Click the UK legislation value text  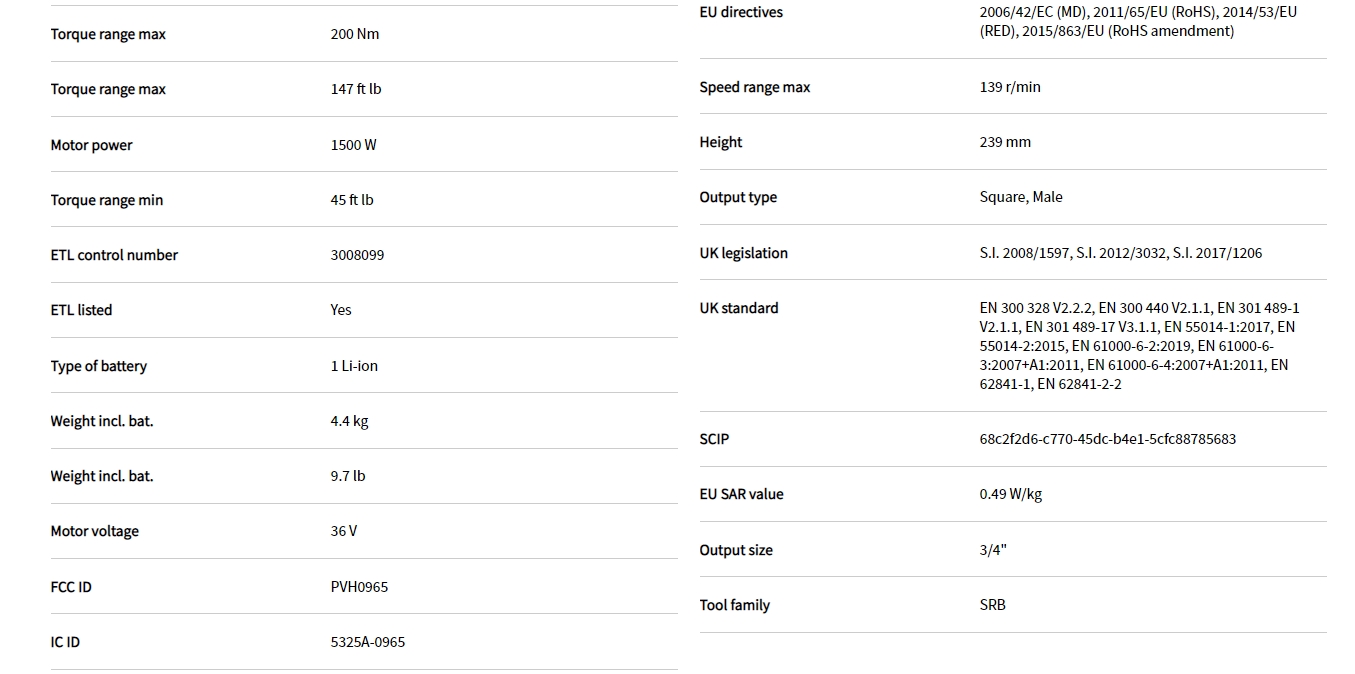(x=1120, y=253)
